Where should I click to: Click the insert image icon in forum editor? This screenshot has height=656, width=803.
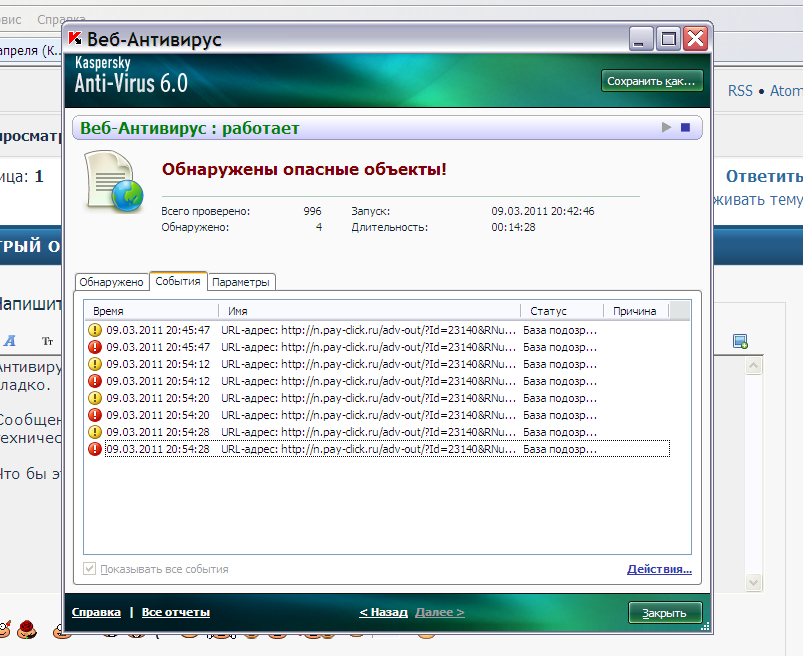741,341
